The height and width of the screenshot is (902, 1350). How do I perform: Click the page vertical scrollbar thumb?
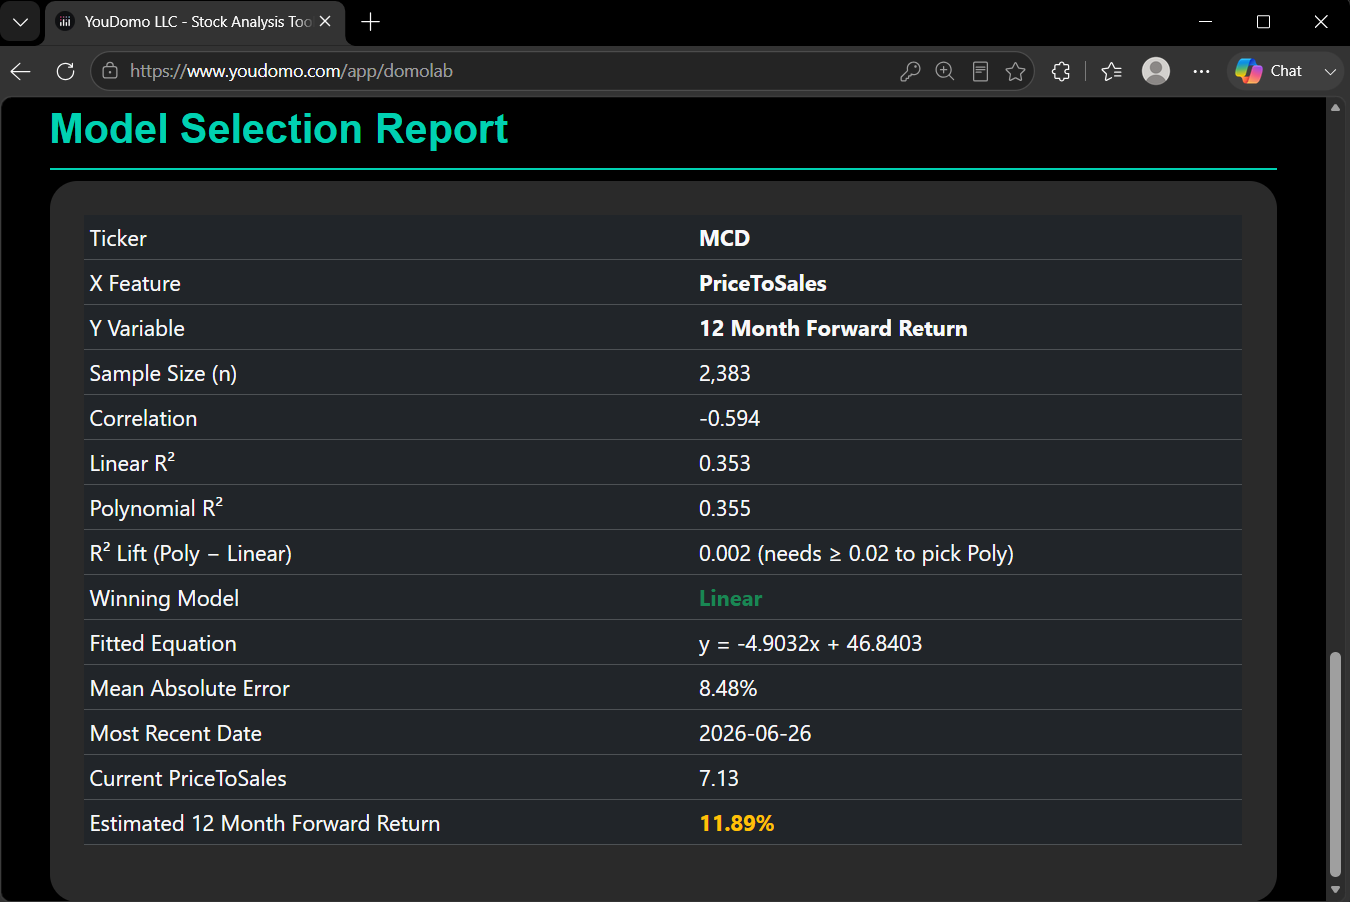(1335, 765)
